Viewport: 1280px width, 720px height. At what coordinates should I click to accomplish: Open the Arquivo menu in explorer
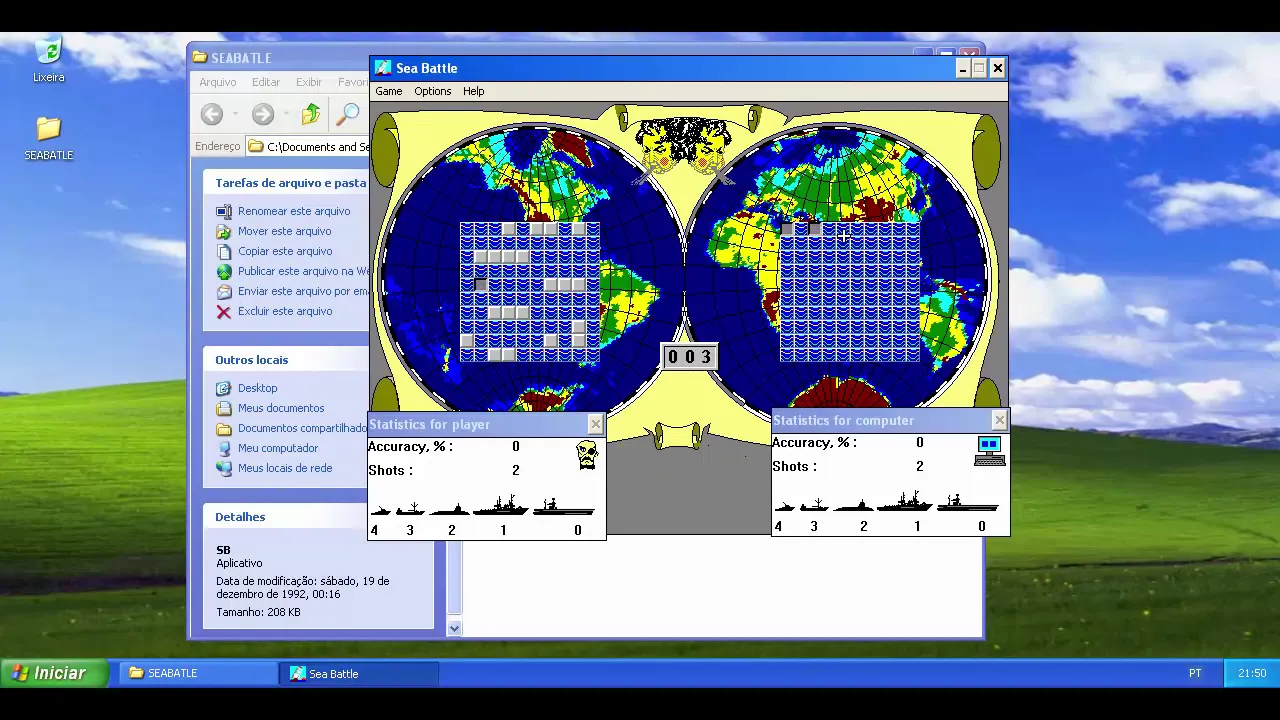(x=217, y=82)
